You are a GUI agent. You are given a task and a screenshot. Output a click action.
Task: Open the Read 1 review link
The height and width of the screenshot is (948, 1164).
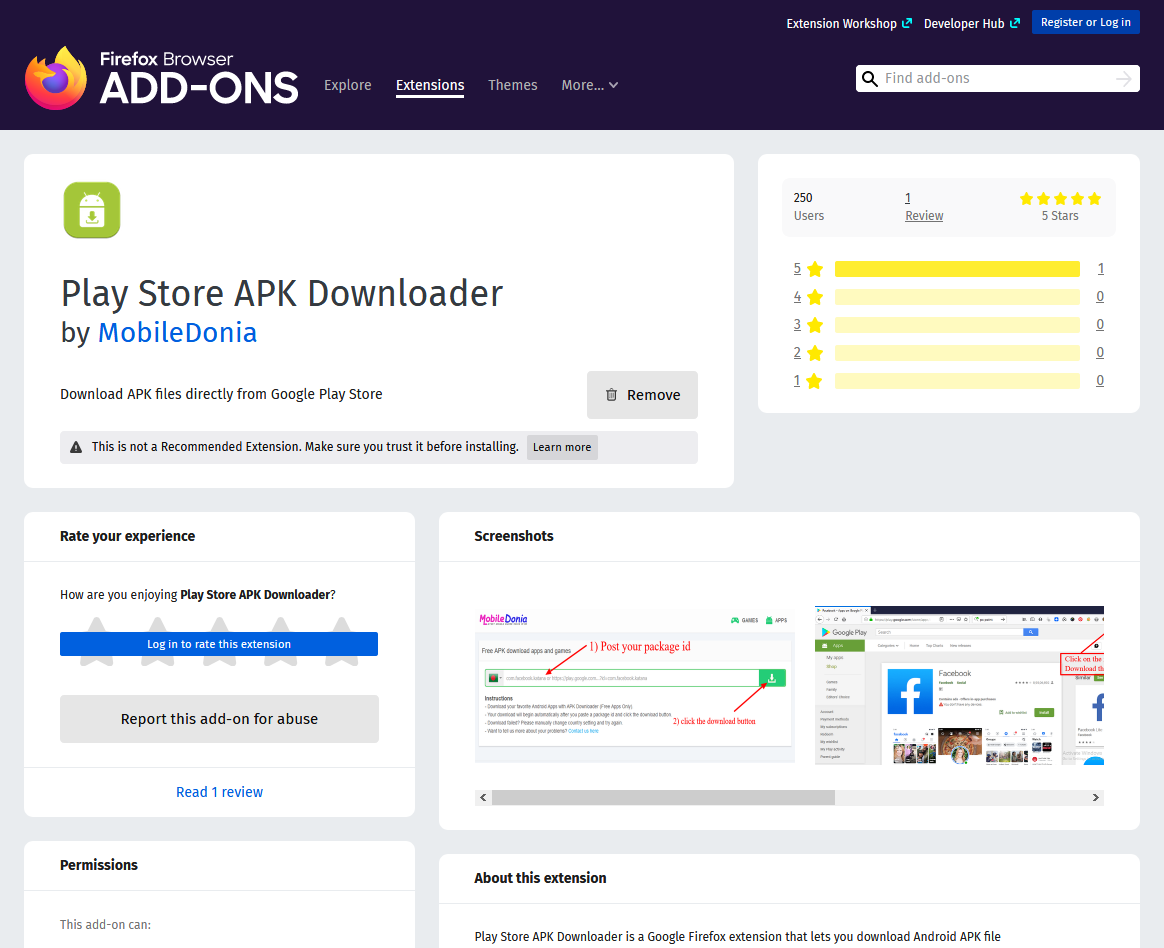click(219, 792)
